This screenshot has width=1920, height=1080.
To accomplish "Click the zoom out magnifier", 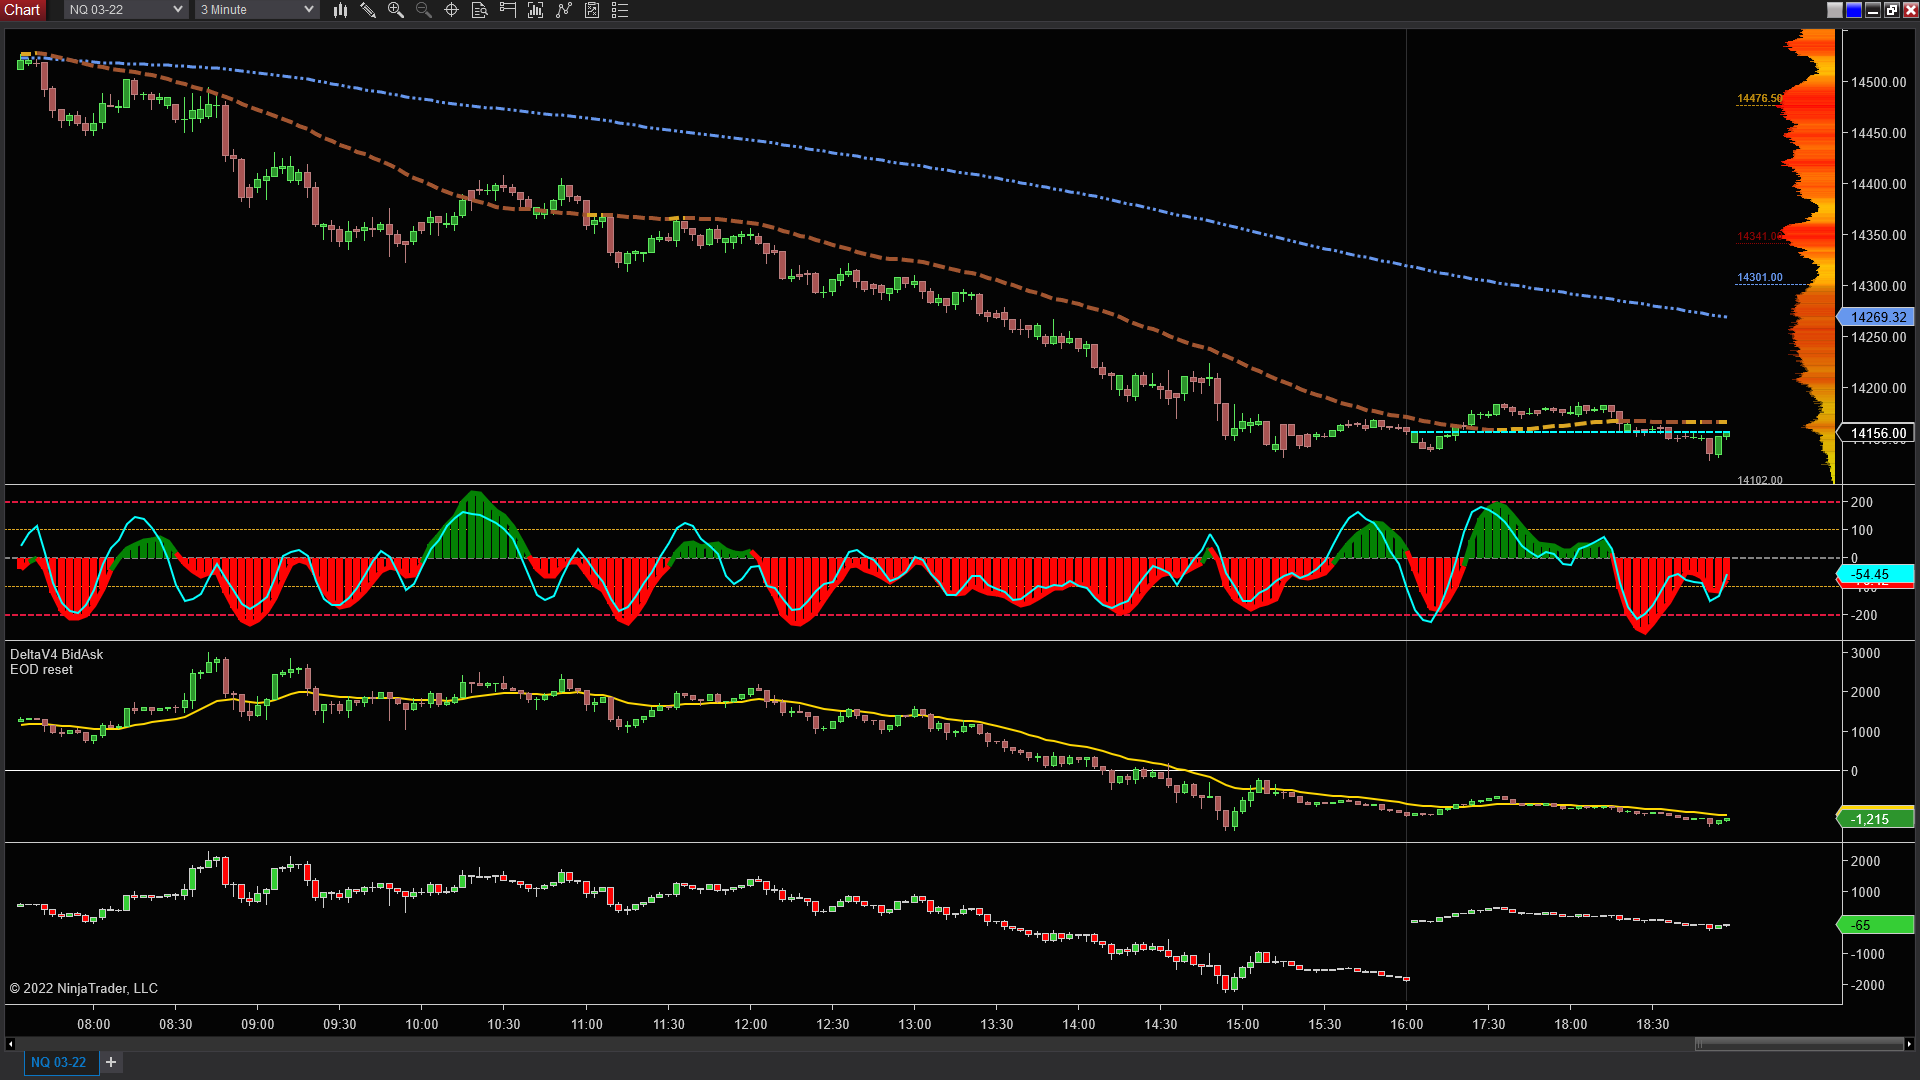I will coord(424,10).
